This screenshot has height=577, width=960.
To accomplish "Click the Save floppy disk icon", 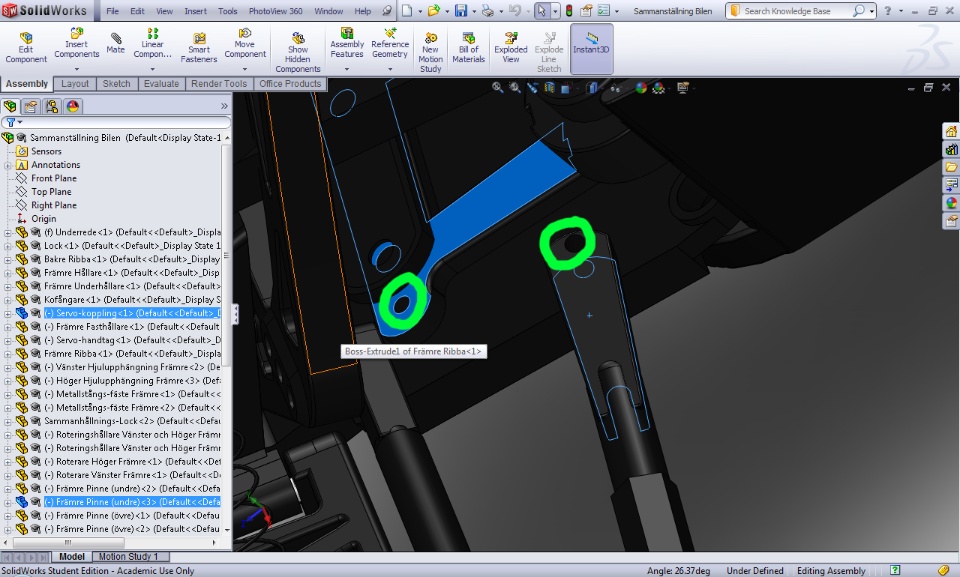I will click(461, 10).
